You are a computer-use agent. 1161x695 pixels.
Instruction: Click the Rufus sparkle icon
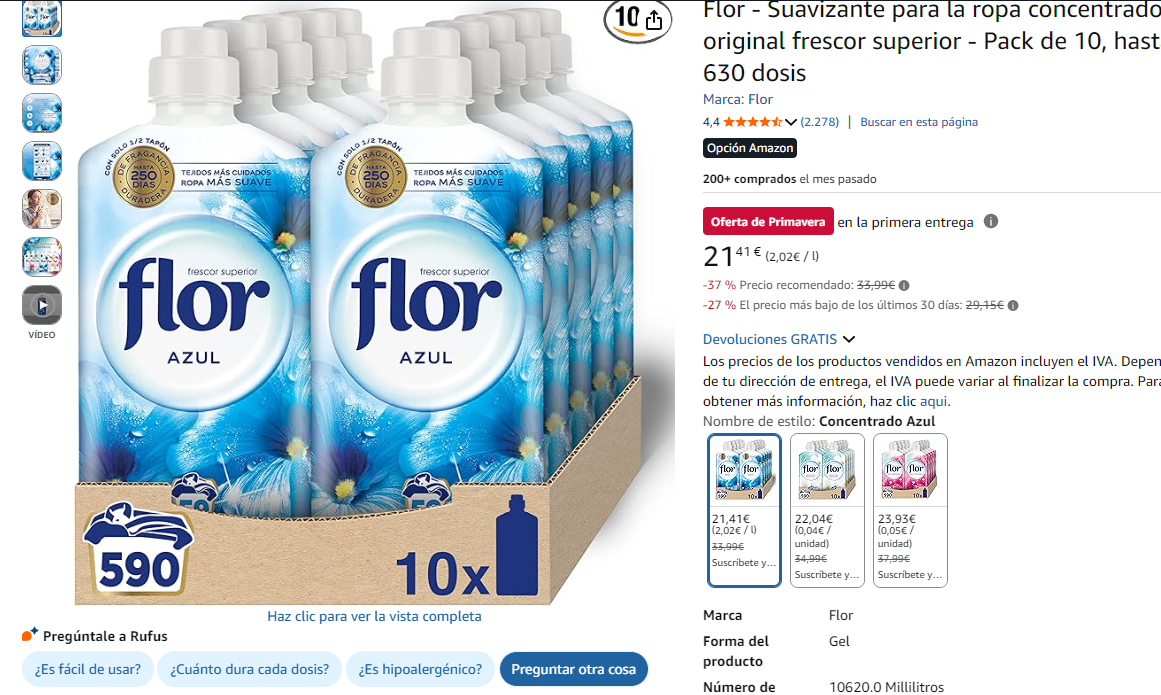30,634
